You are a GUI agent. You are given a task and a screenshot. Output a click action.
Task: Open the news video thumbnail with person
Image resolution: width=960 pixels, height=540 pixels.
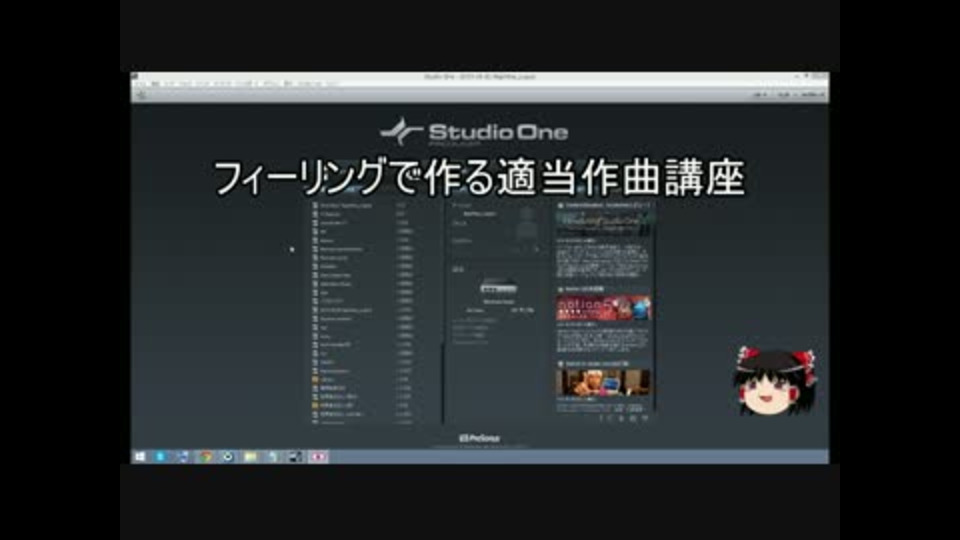603,383
